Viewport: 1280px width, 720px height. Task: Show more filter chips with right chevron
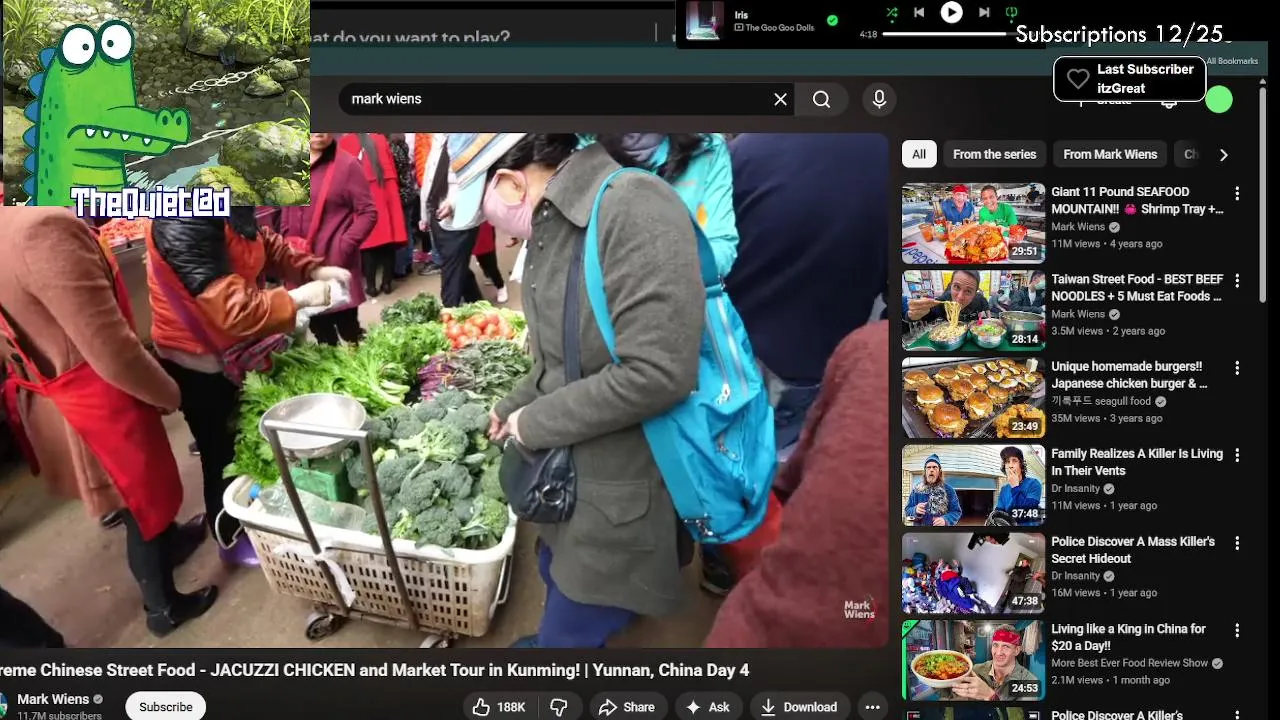(x=1223, y=154)
